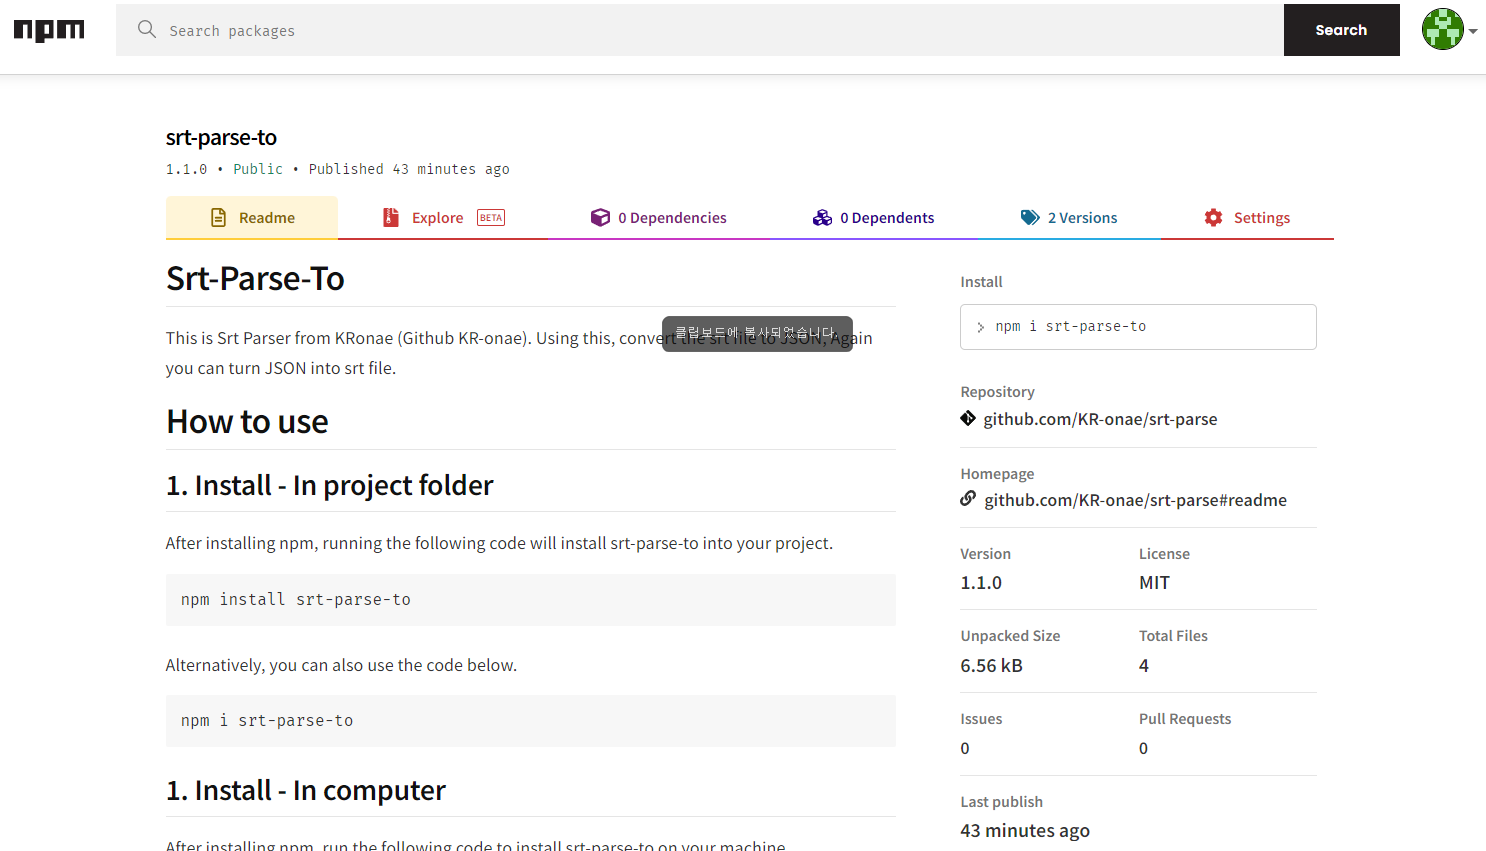Dismiss the clipboard copied tooltip
The image size is (1486, 851).
pyautogui.click(x=757, y=334)
